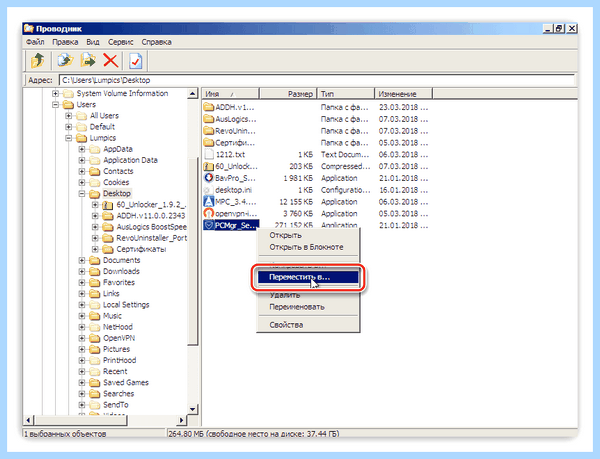Choose Открыть from context menu
Image resolution: width=600 pixels, height=459 pixels.
point(308,235)
